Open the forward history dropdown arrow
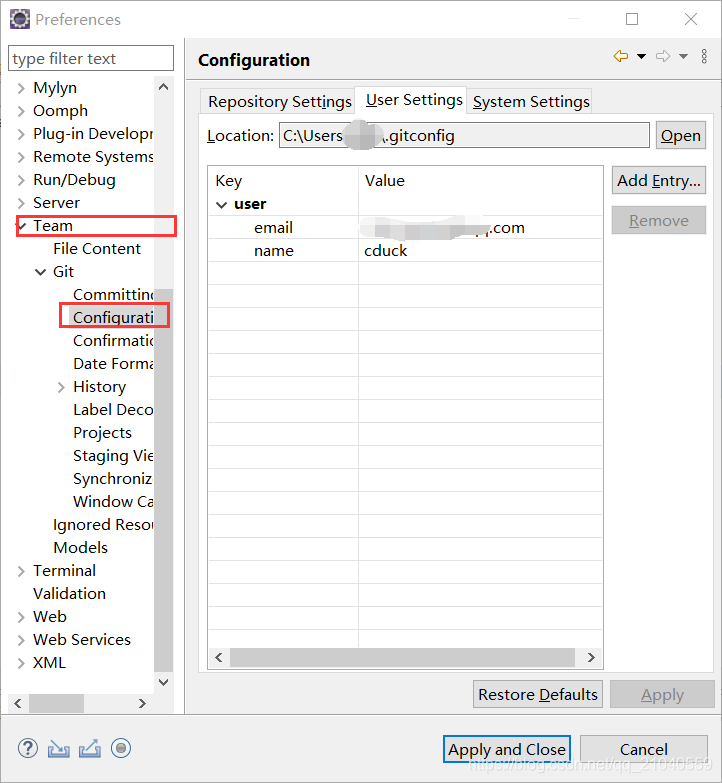Screen dimensions: 722x783 (684, 57)
